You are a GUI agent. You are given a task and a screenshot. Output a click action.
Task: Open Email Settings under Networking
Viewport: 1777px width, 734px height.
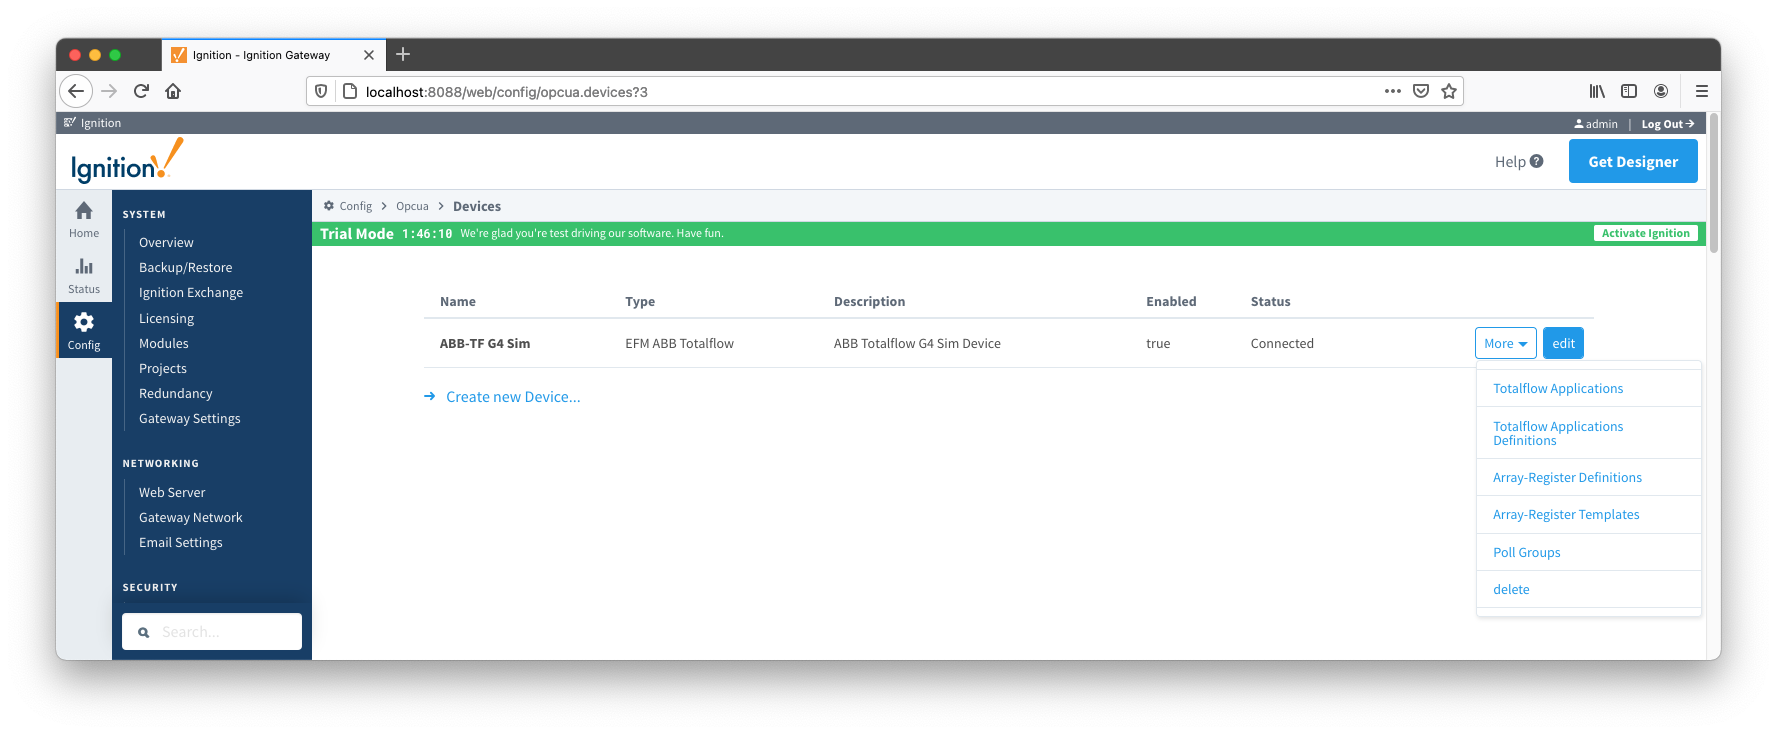coord(180,542)
